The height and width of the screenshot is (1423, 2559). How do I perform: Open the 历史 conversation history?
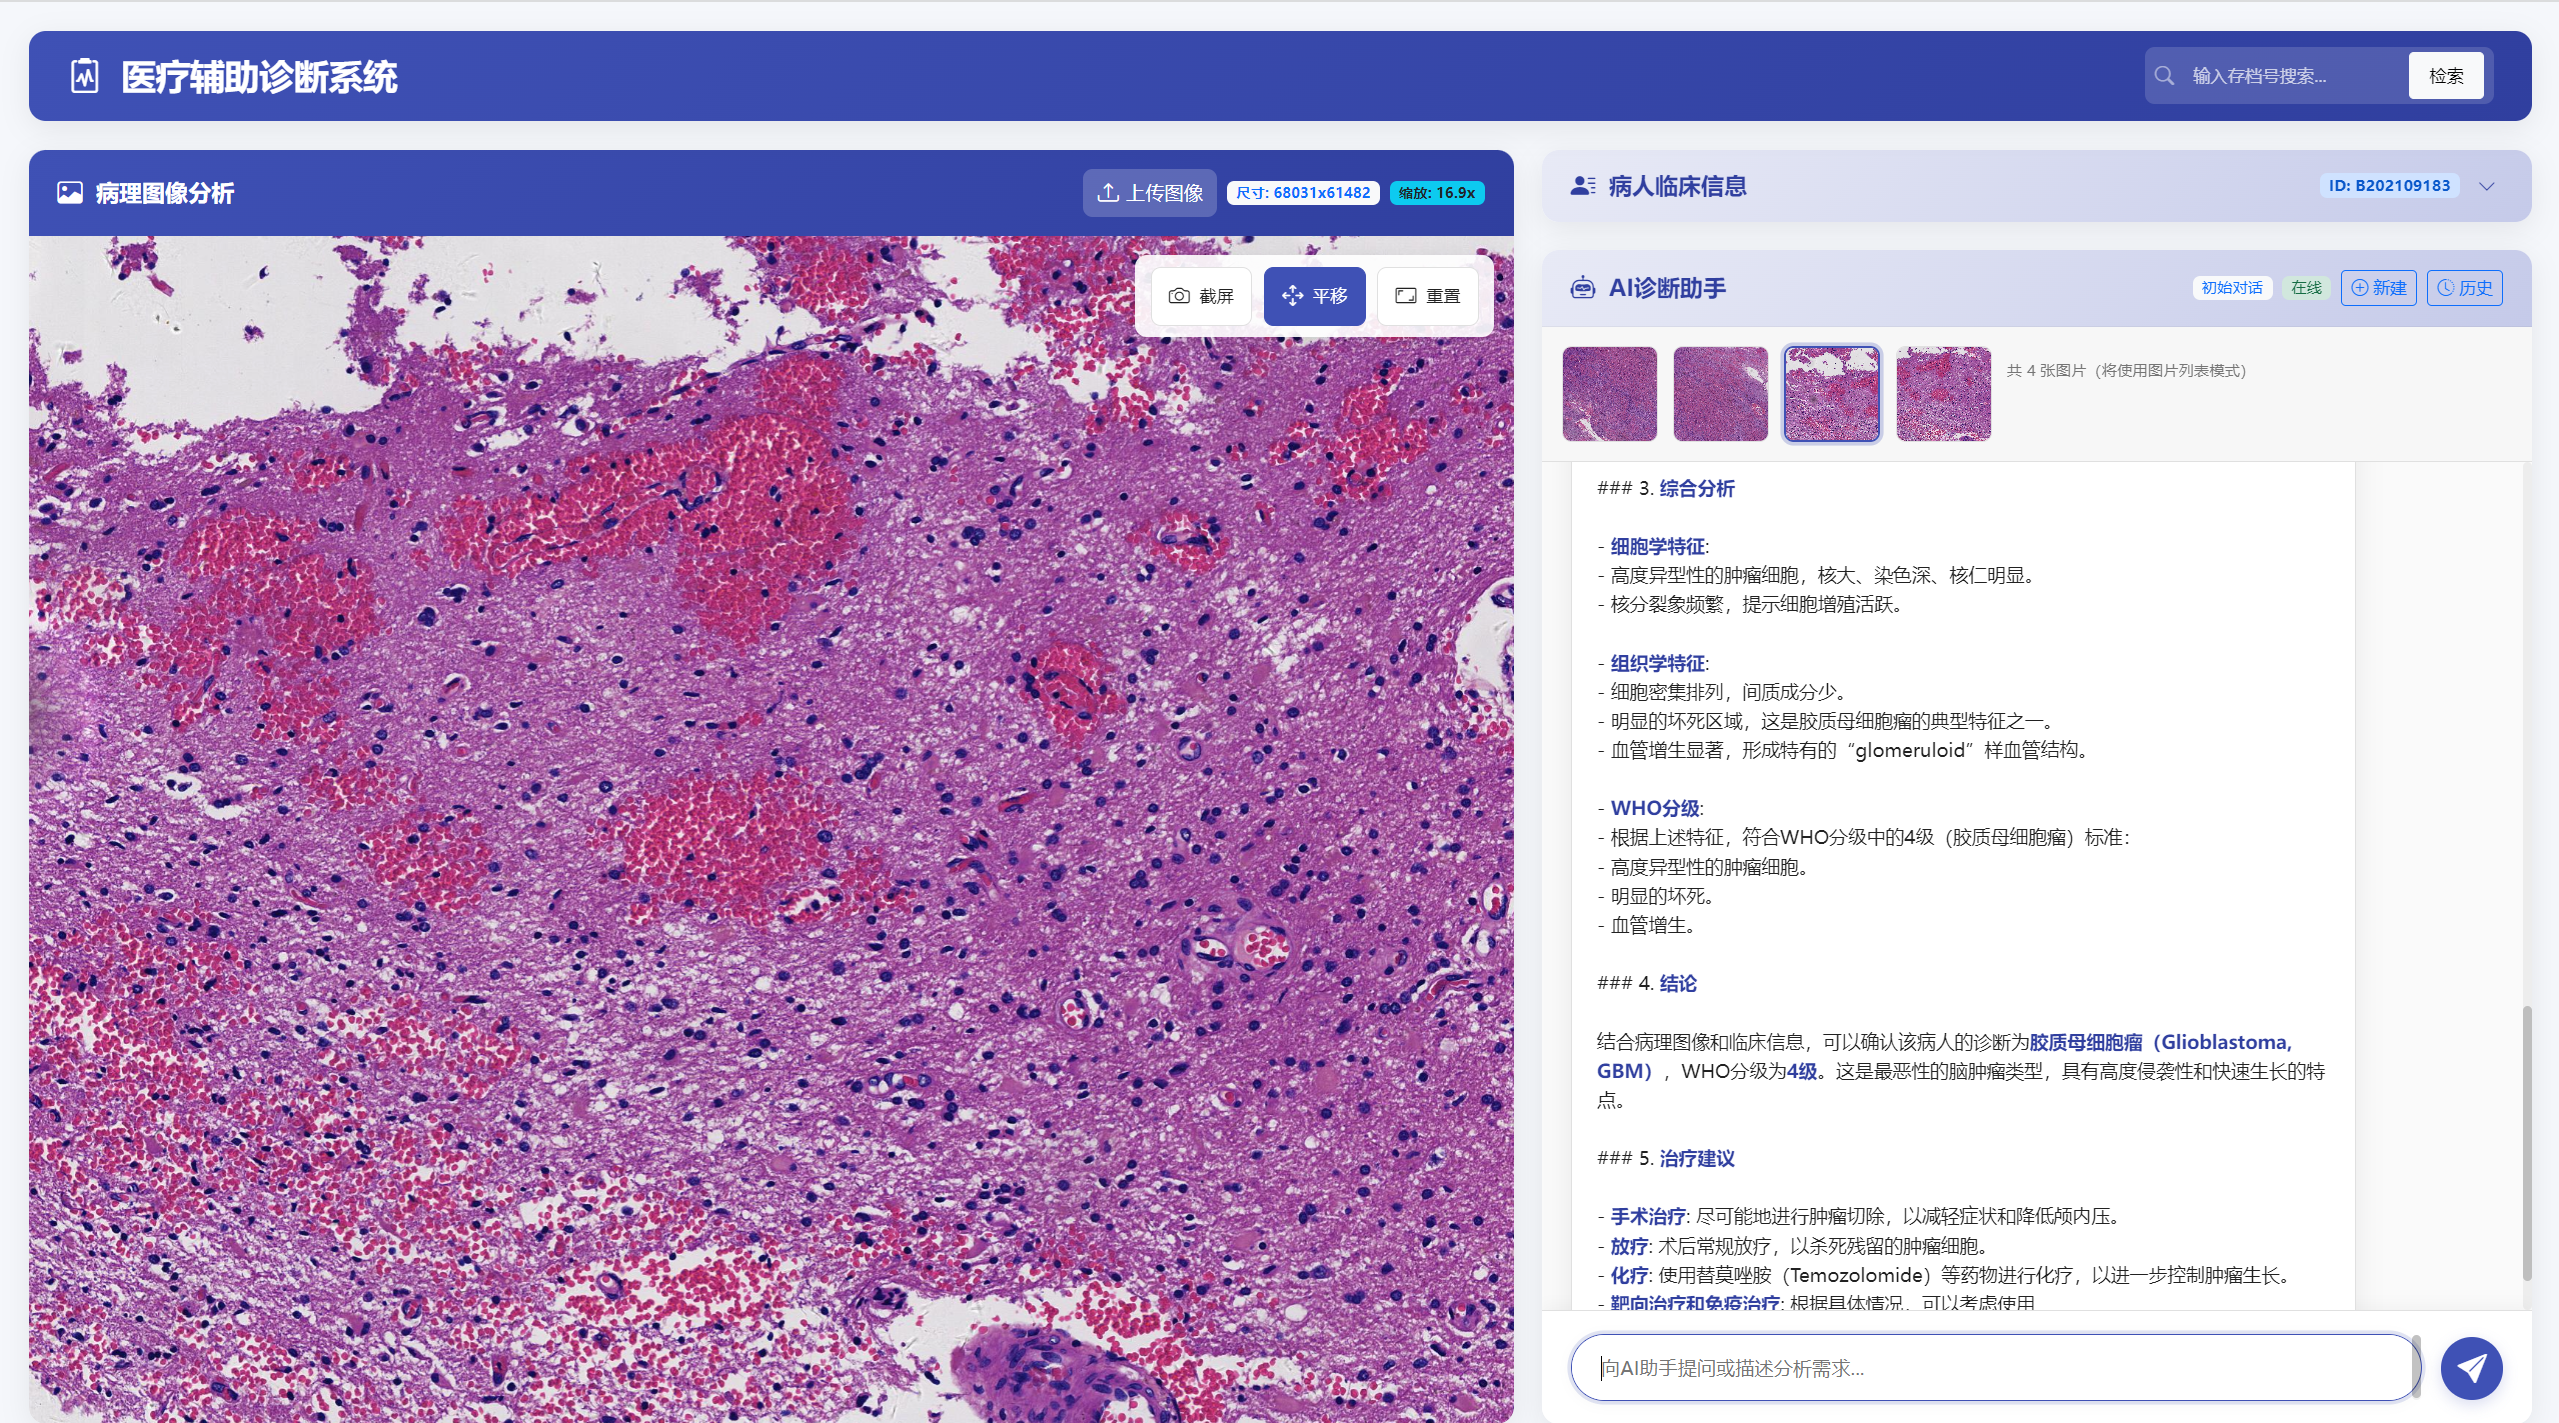(x=2464, y=288)
